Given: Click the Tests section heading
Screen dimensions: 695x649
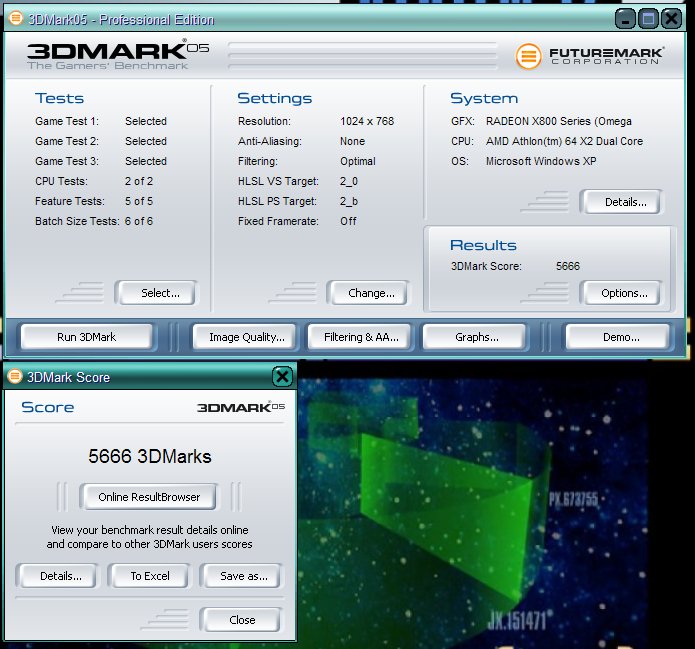Looking at the screenshot, I should (x=59, y=98).
